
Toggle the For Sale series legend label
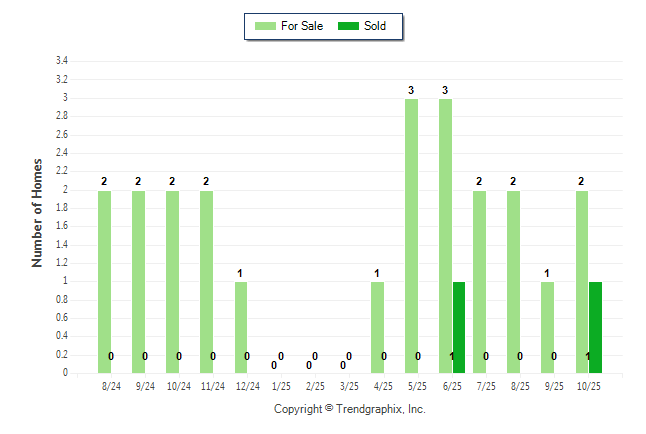[x=302, y=26]
